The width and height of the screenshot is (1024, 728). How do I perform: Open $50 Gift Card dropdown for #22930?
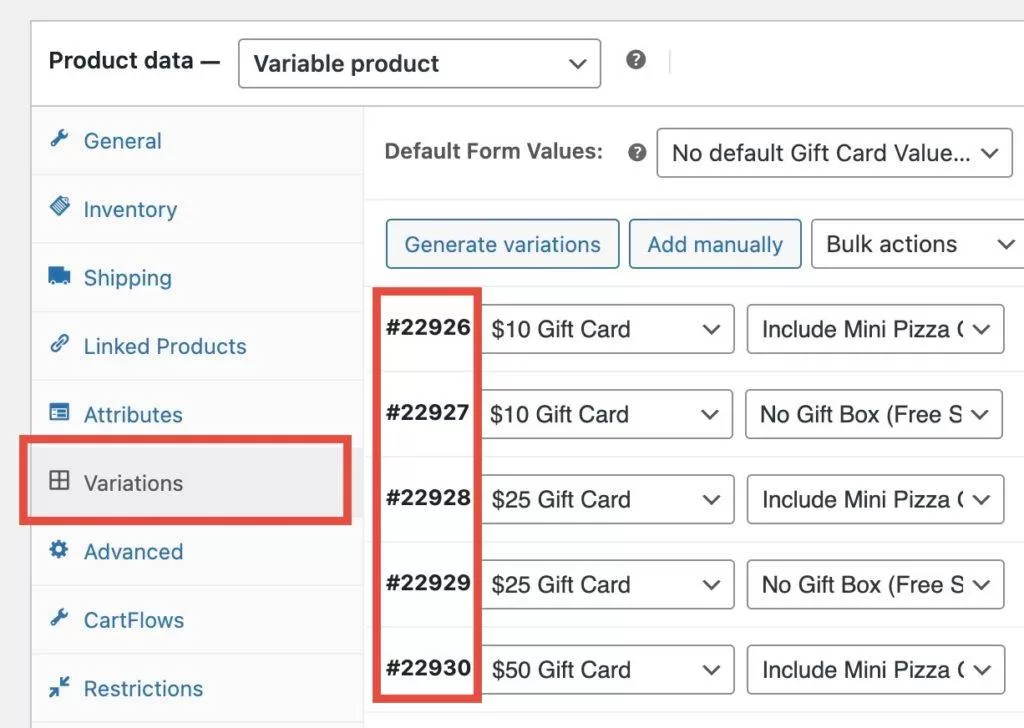tap(607, 669)
